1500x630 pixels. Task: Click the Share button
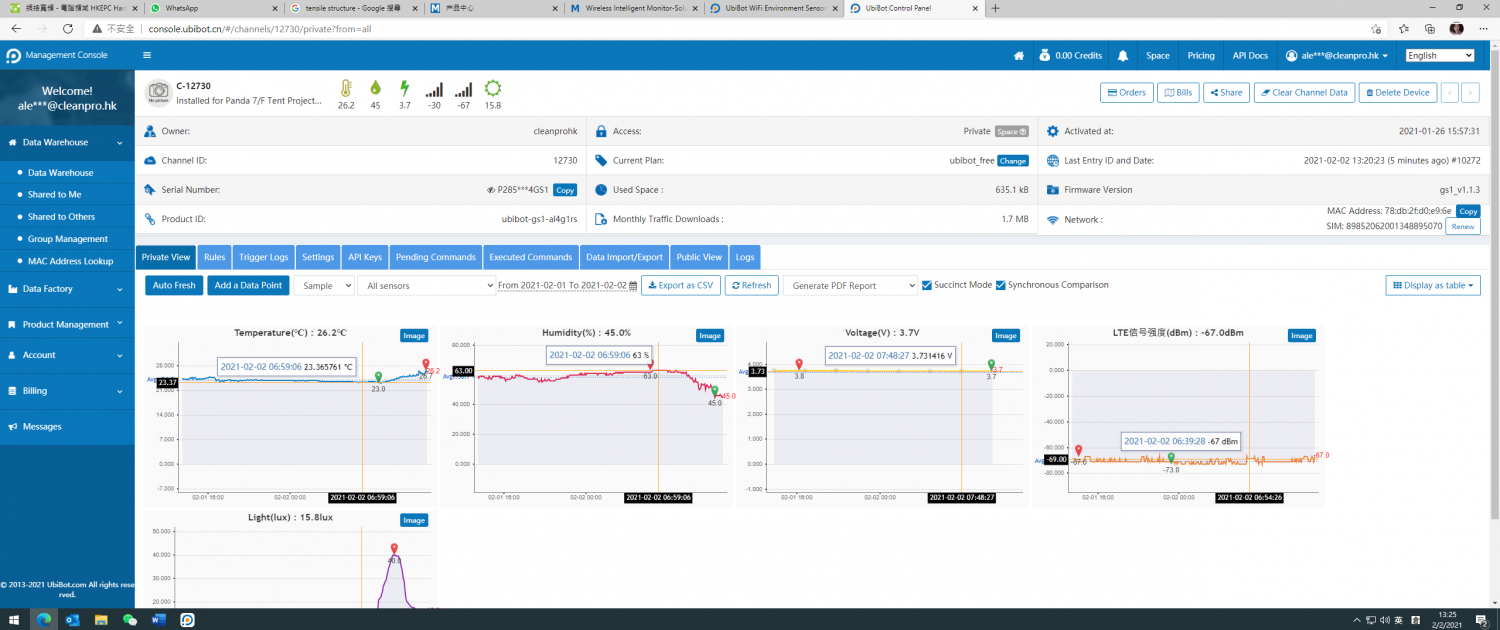point(1226,92)
